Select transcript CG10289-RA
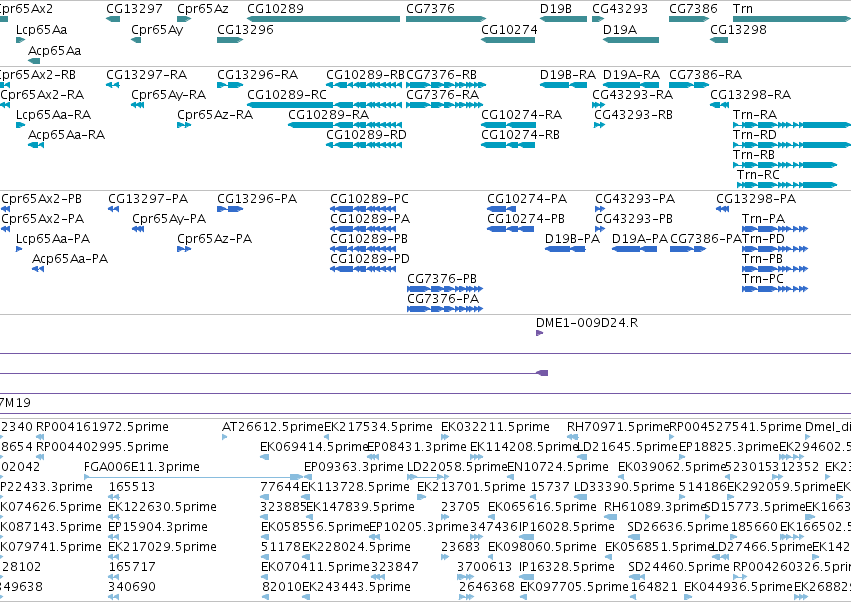The image size is (851, 602). [x=345, y=125]
